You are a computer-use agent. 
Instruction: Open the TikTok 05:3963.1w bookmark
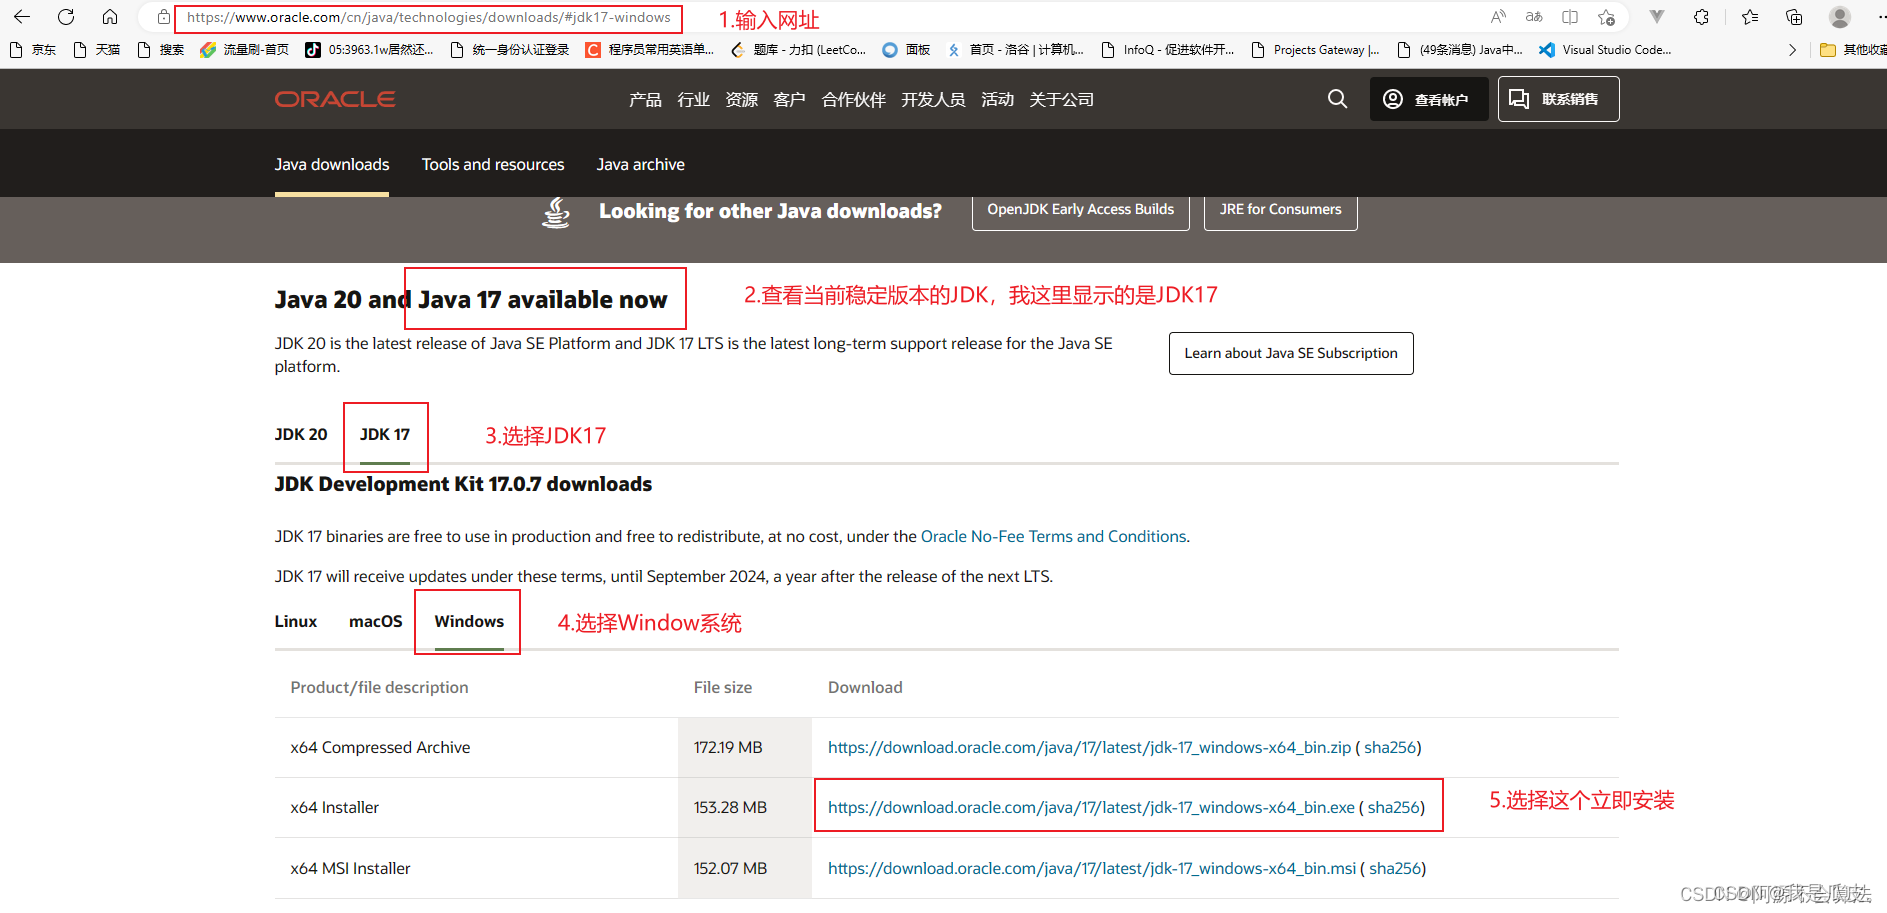tap(370, 50)
